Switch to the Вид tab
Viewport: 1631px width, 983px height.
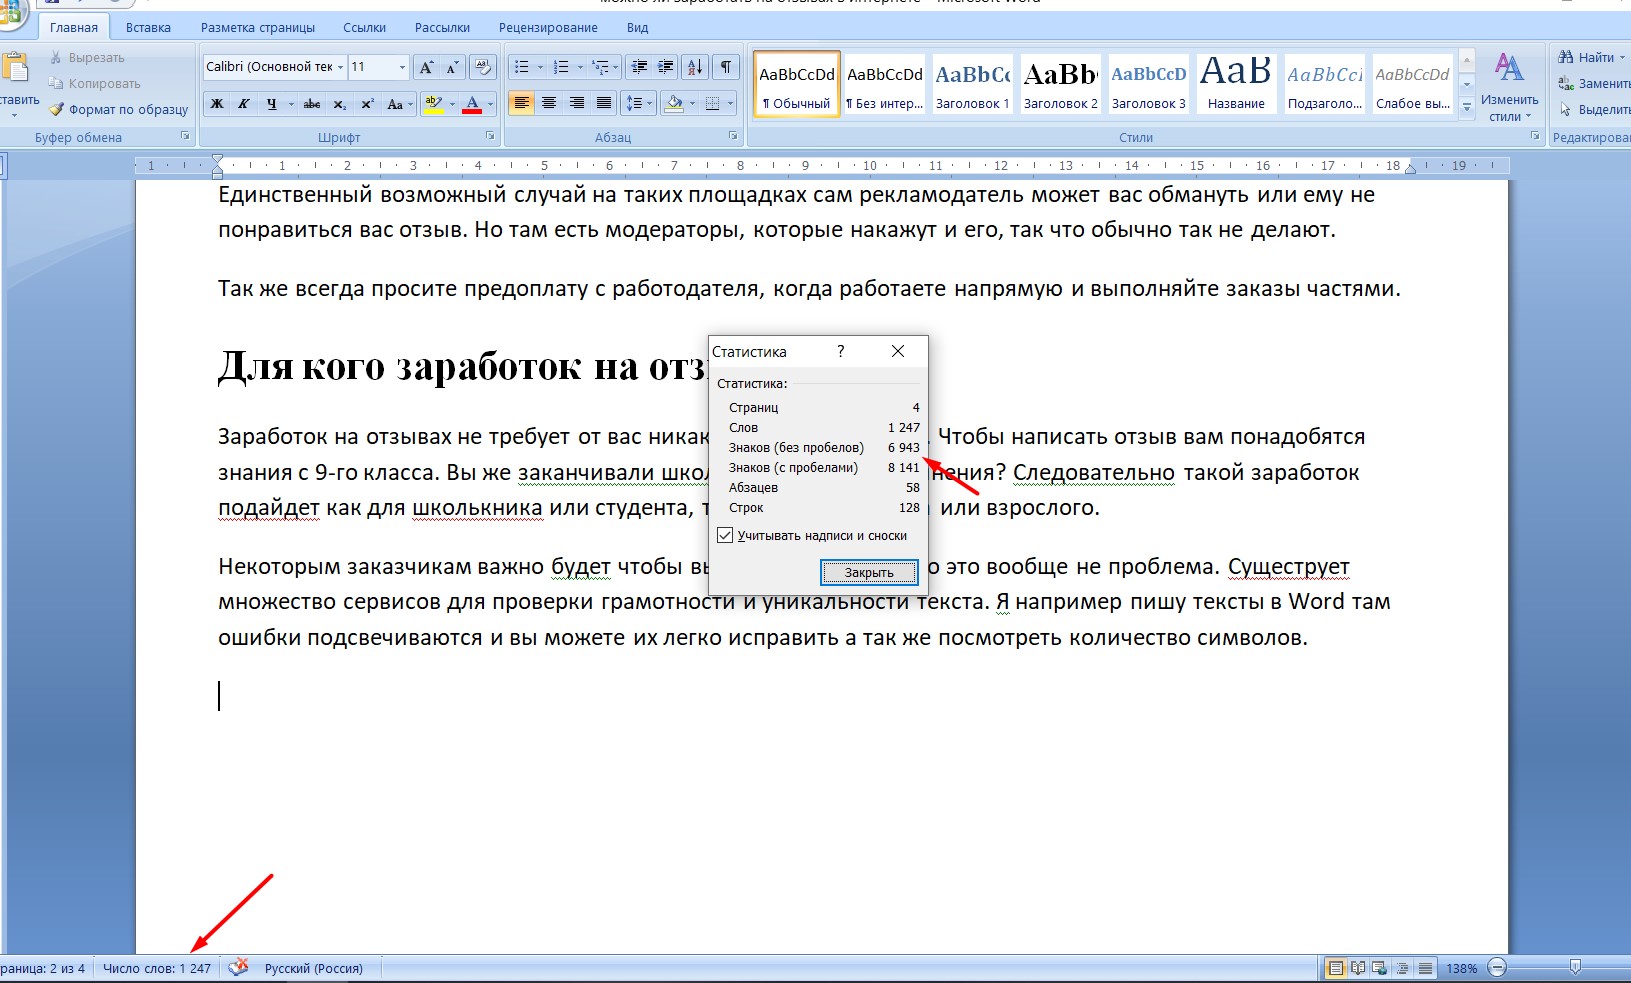(638, 27)
